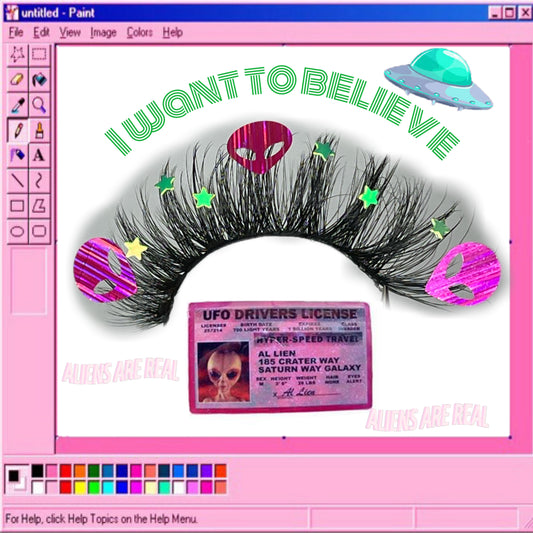This screenshot has width=533, height=533.
Task: Pick the Eraser tool
Action: pyautogui.click(x=17, y=80)
